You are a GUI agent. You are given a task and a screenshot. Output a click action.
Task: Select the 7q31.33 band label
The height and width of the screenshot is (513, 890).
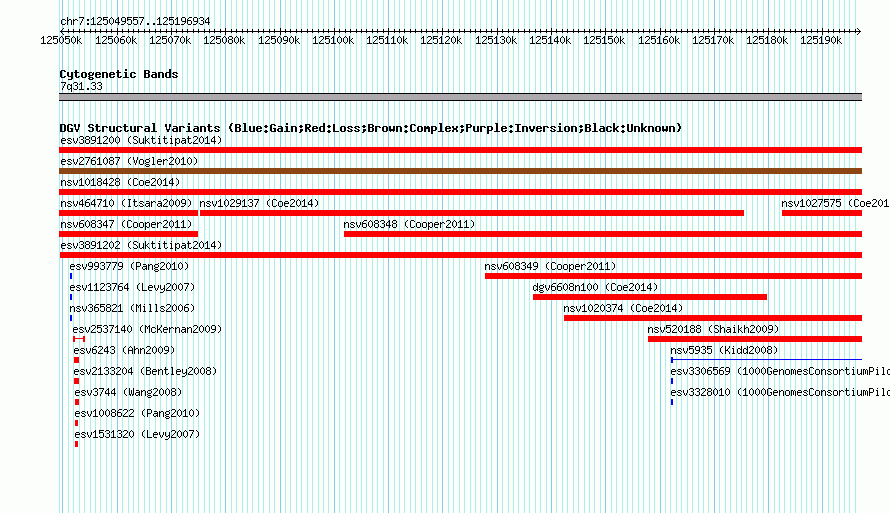[81, 86]
